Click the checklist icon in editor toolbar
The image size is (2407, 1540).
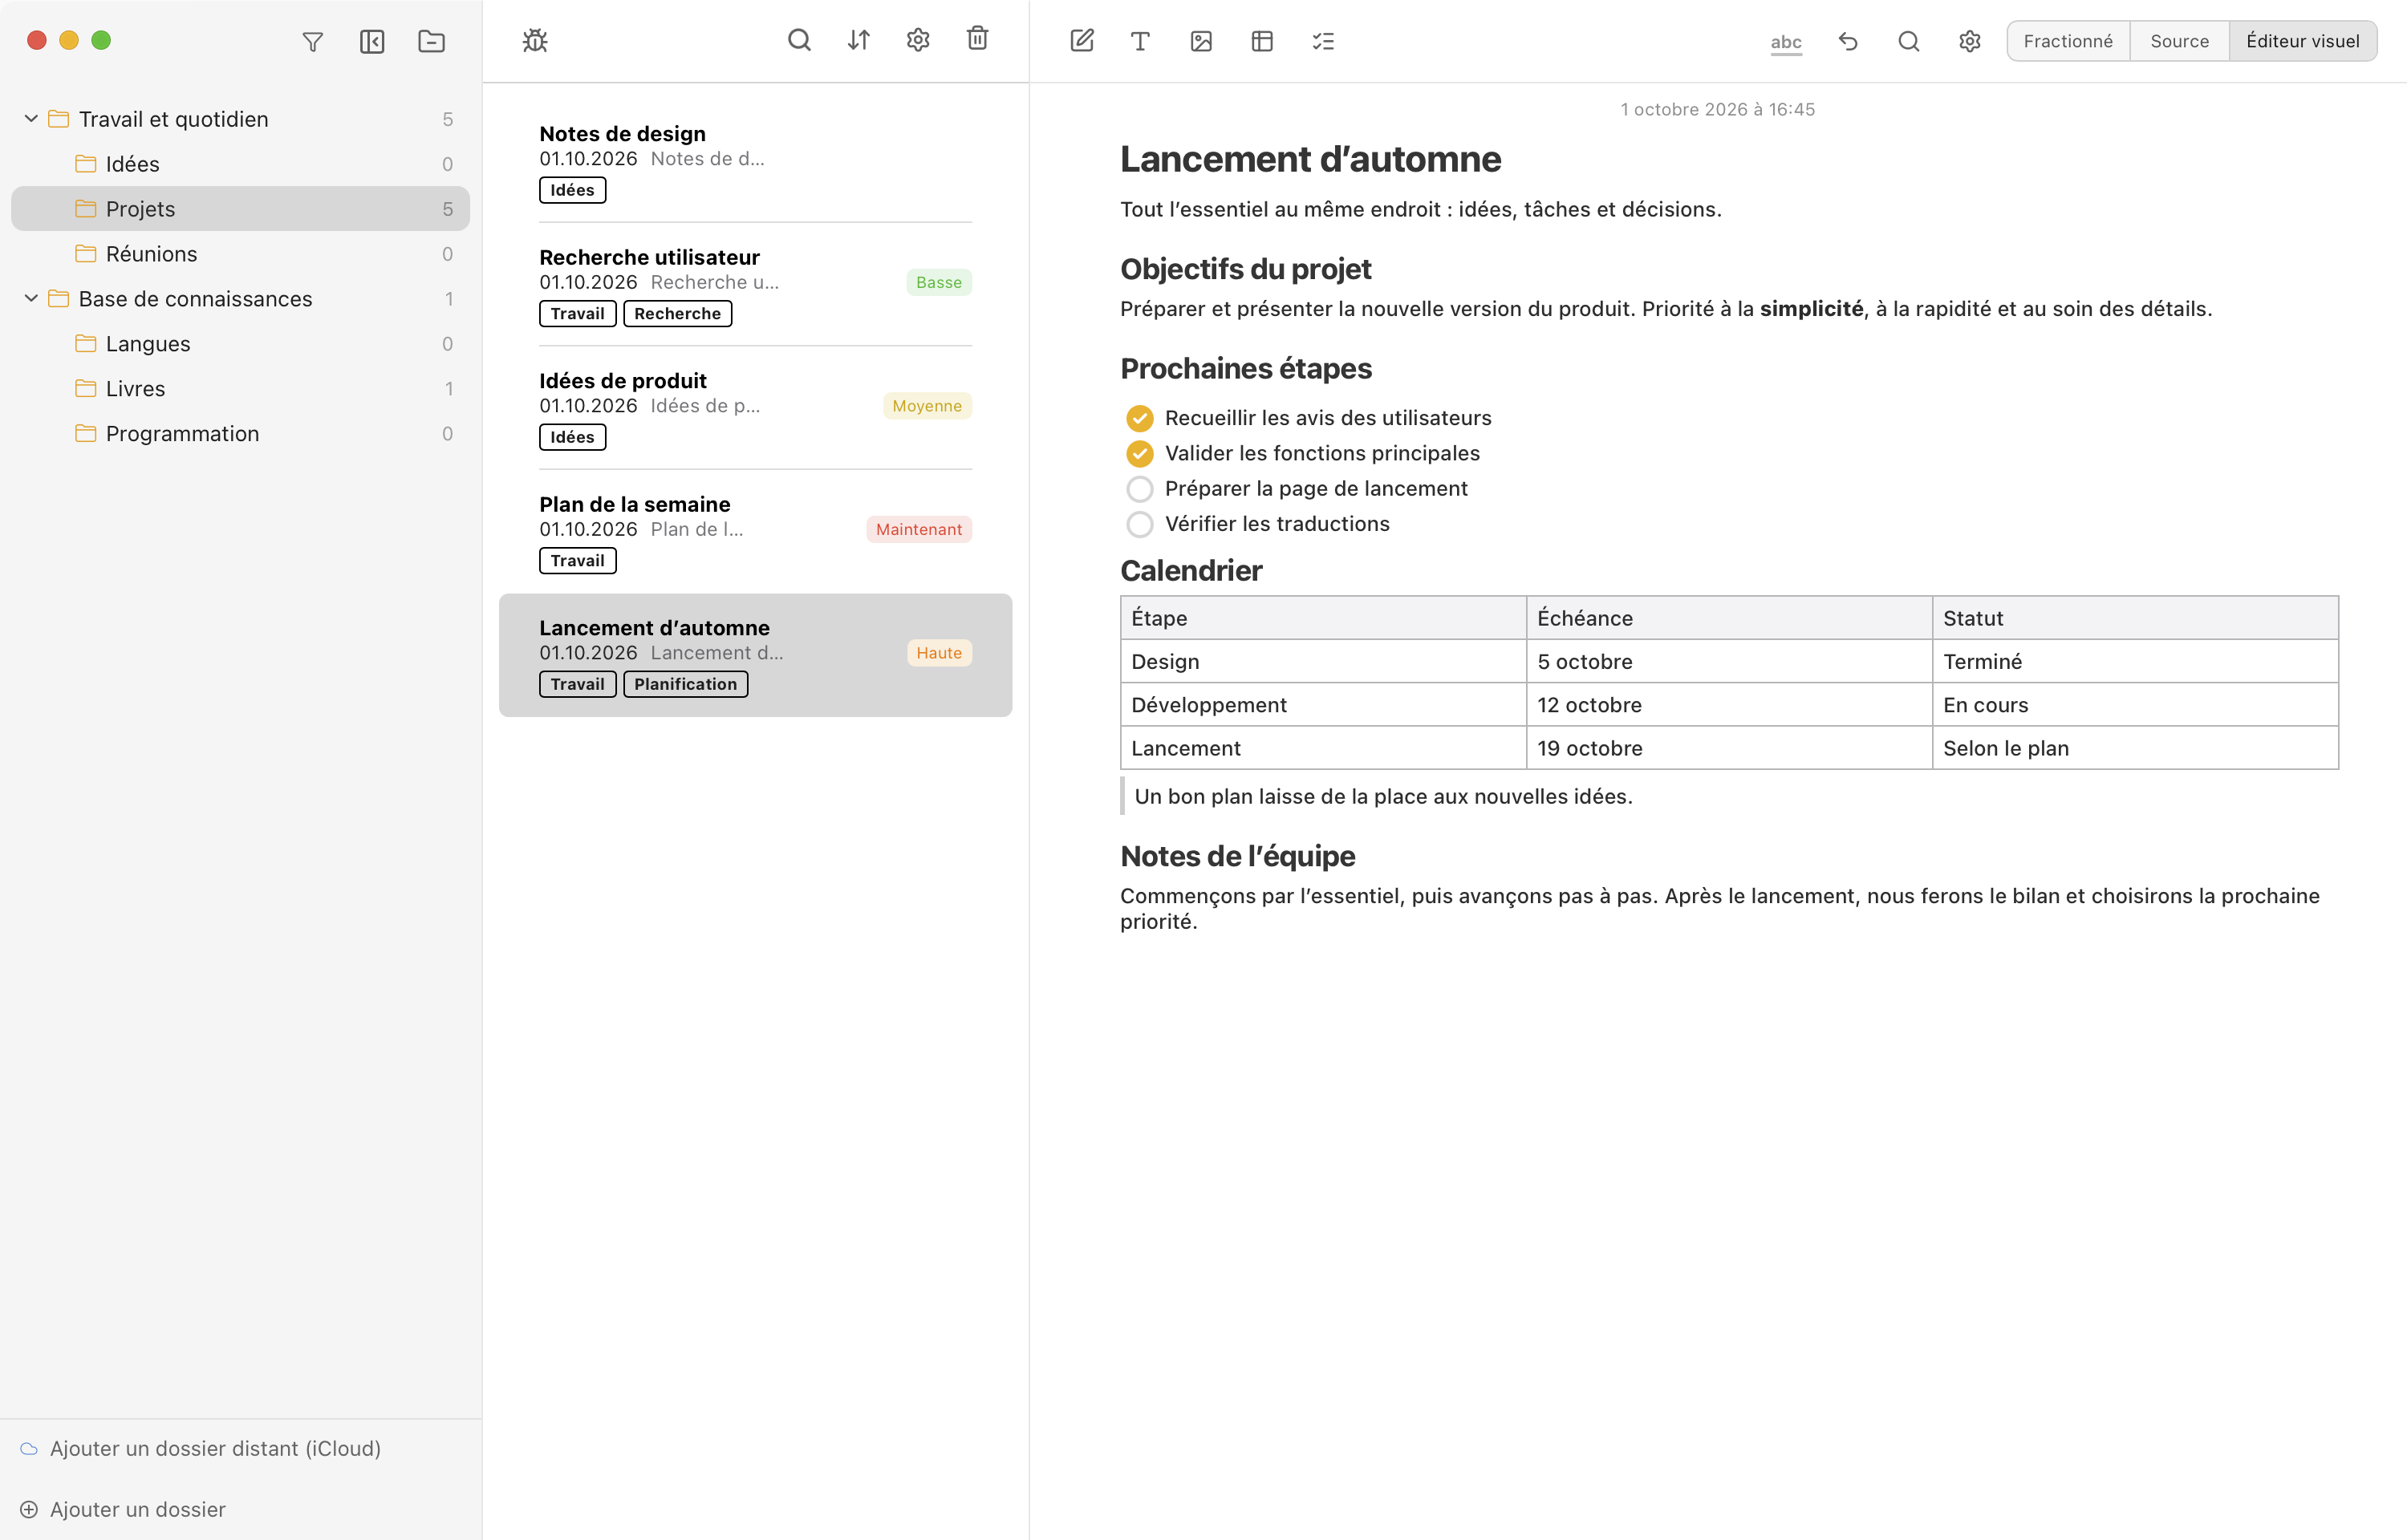tap(1323, 41)
